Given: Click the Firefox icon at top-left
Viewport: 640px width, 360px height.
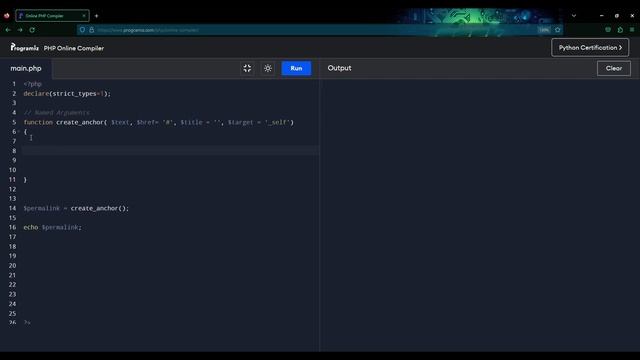Looking at the screenshot, I should tap(7, 16).
